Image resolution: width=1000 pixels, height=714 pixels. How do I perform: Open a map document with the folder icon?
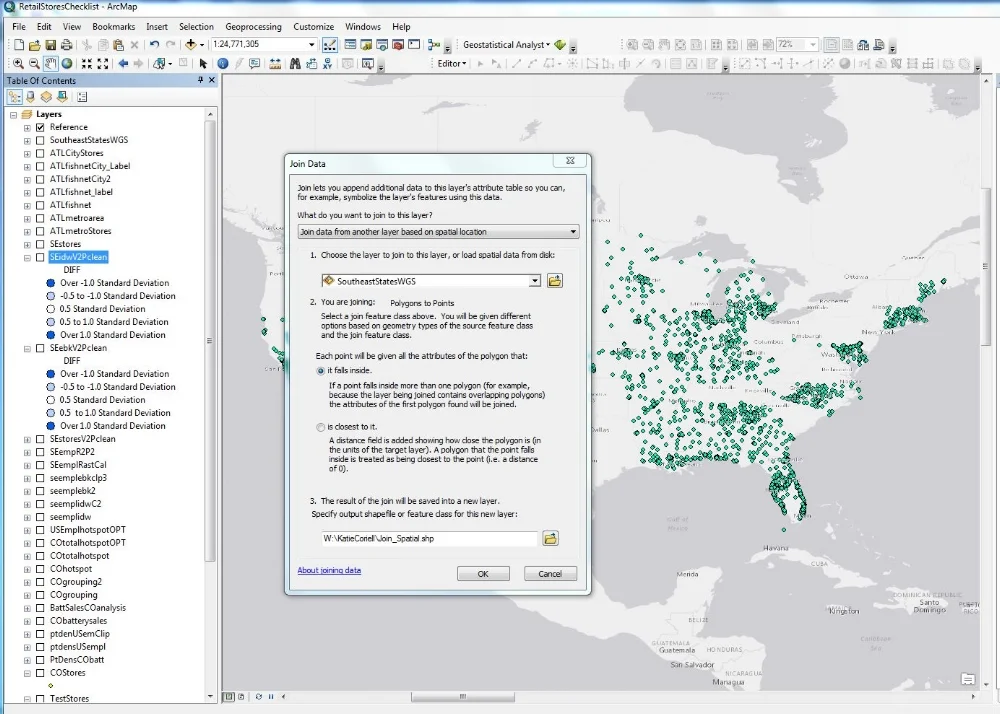34,45
